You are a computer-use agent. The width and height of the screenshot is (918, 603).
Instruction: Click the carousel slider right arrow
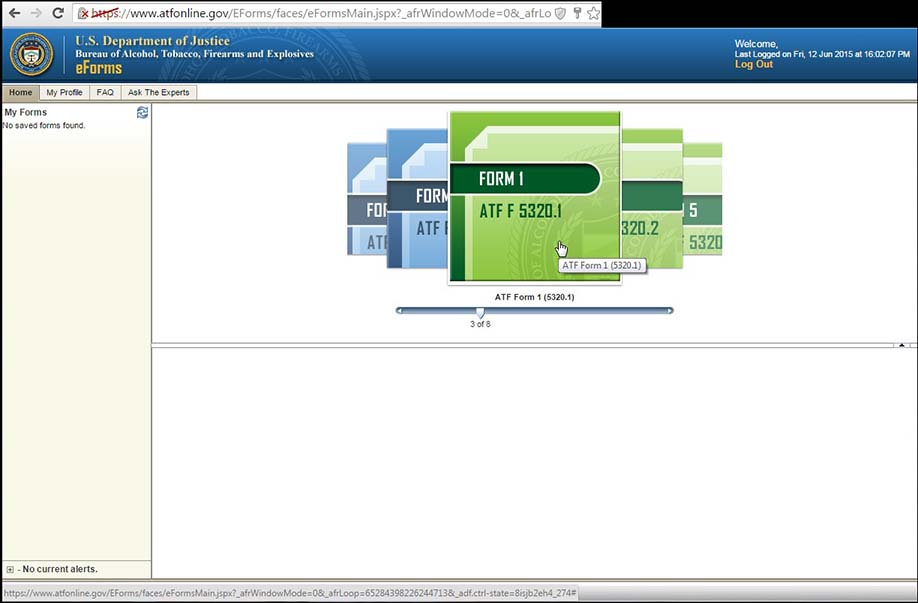click(670, 311)
